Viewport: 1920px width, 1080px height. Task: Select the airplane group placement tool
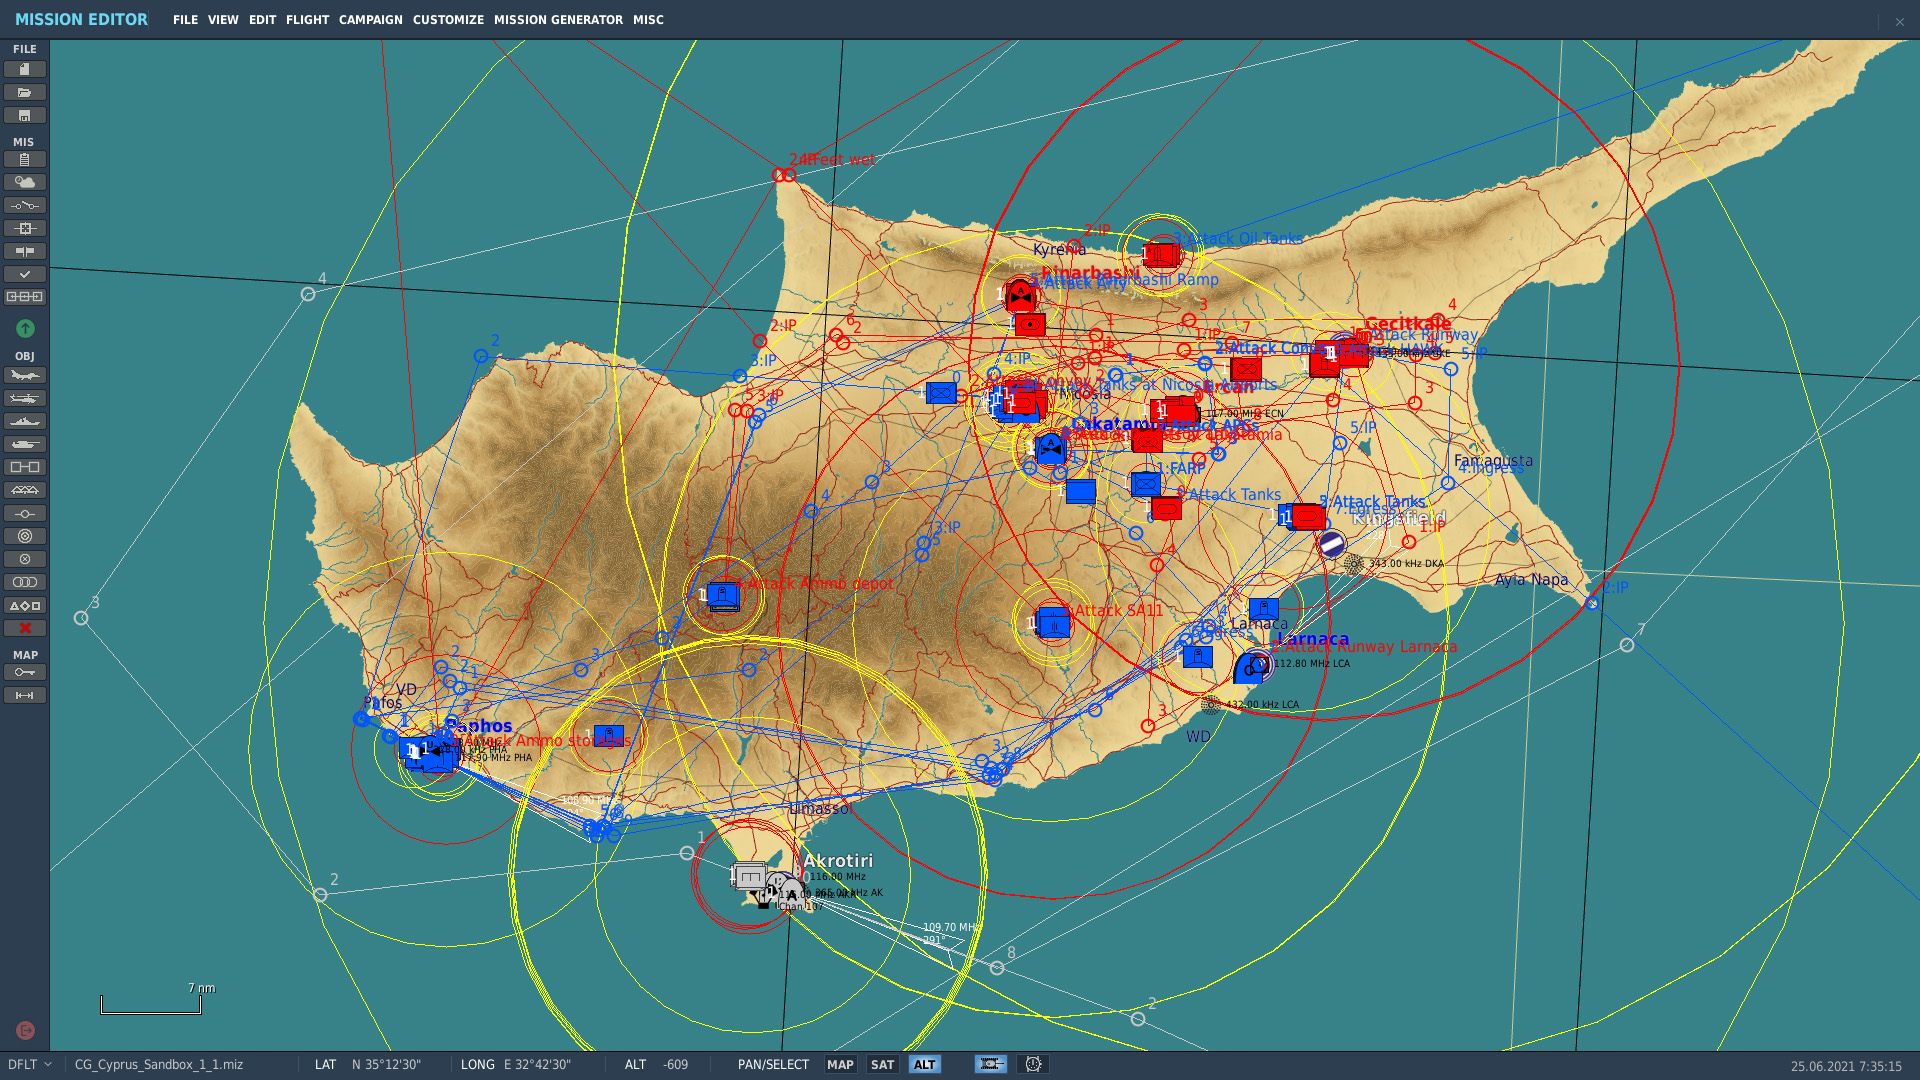click(x=25, y=376)
